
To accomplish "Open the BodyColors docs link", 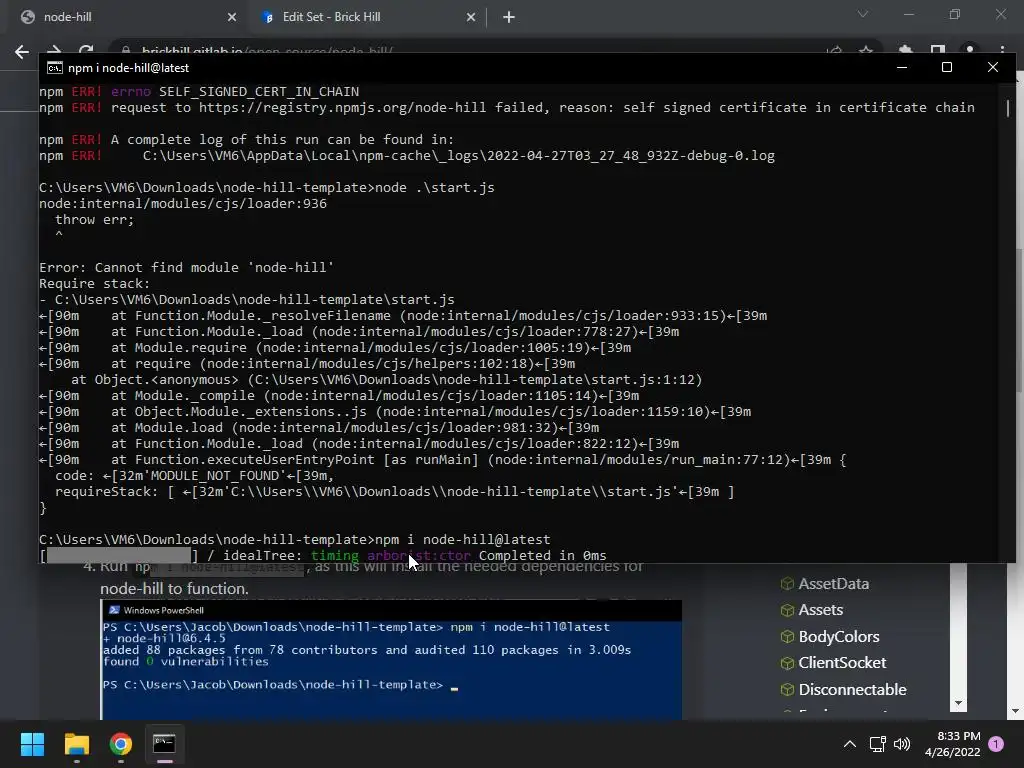I will coord(839,637).
